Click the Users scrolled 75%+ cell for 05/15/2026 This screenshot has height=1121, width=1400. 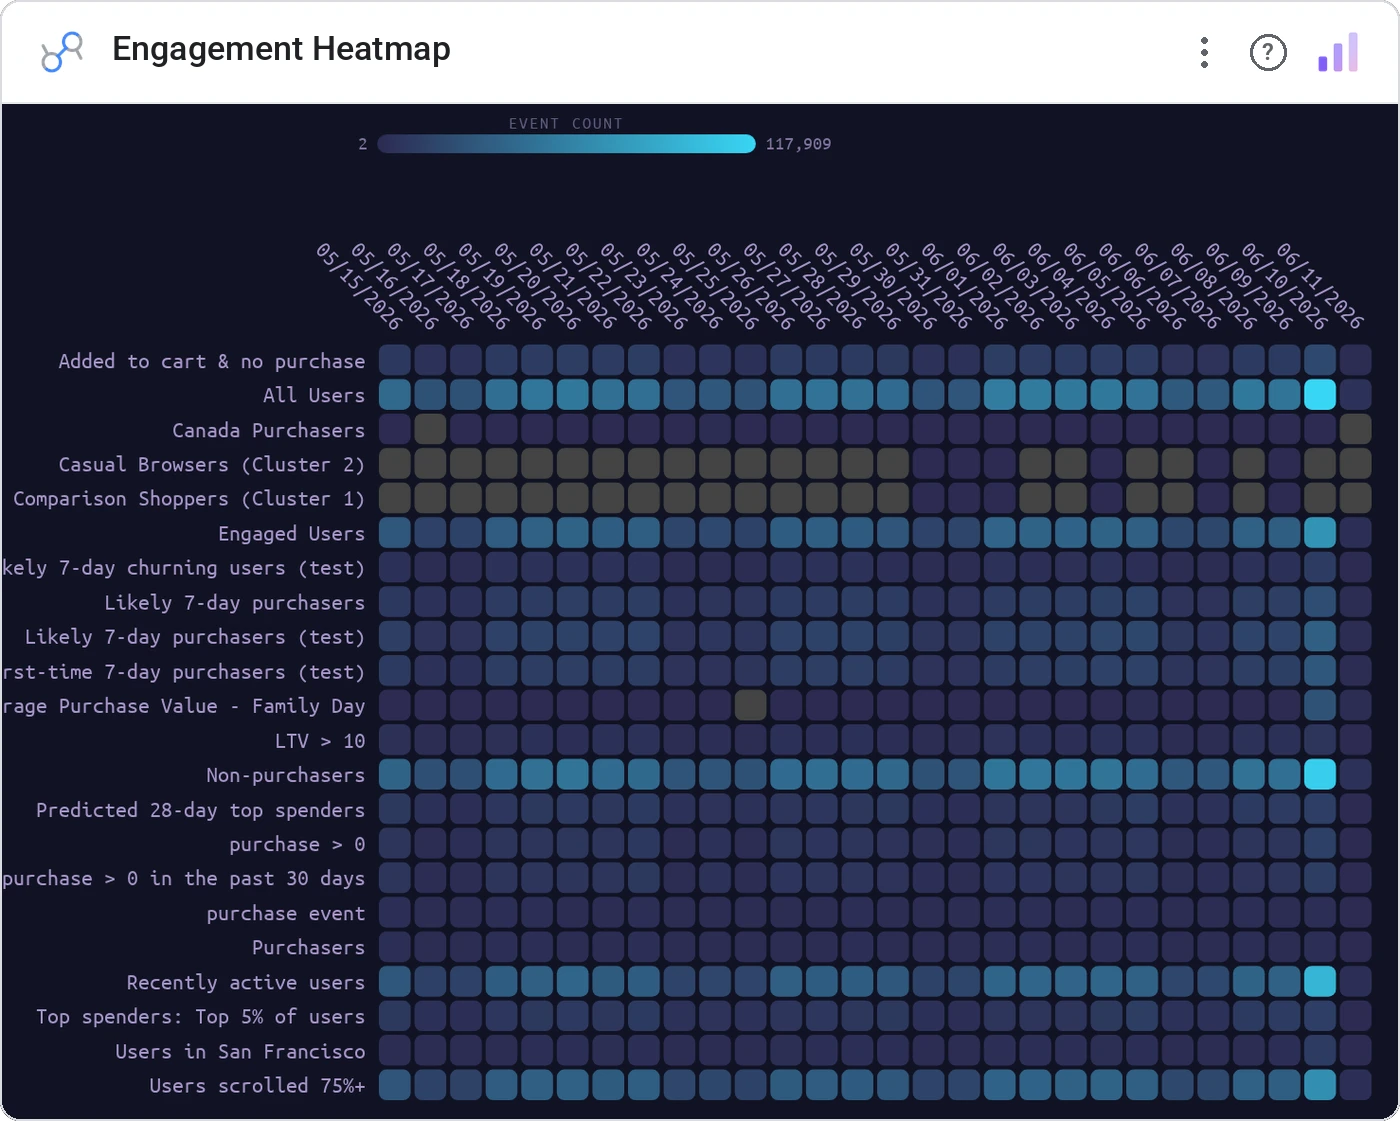click(x=395, y=1084)
